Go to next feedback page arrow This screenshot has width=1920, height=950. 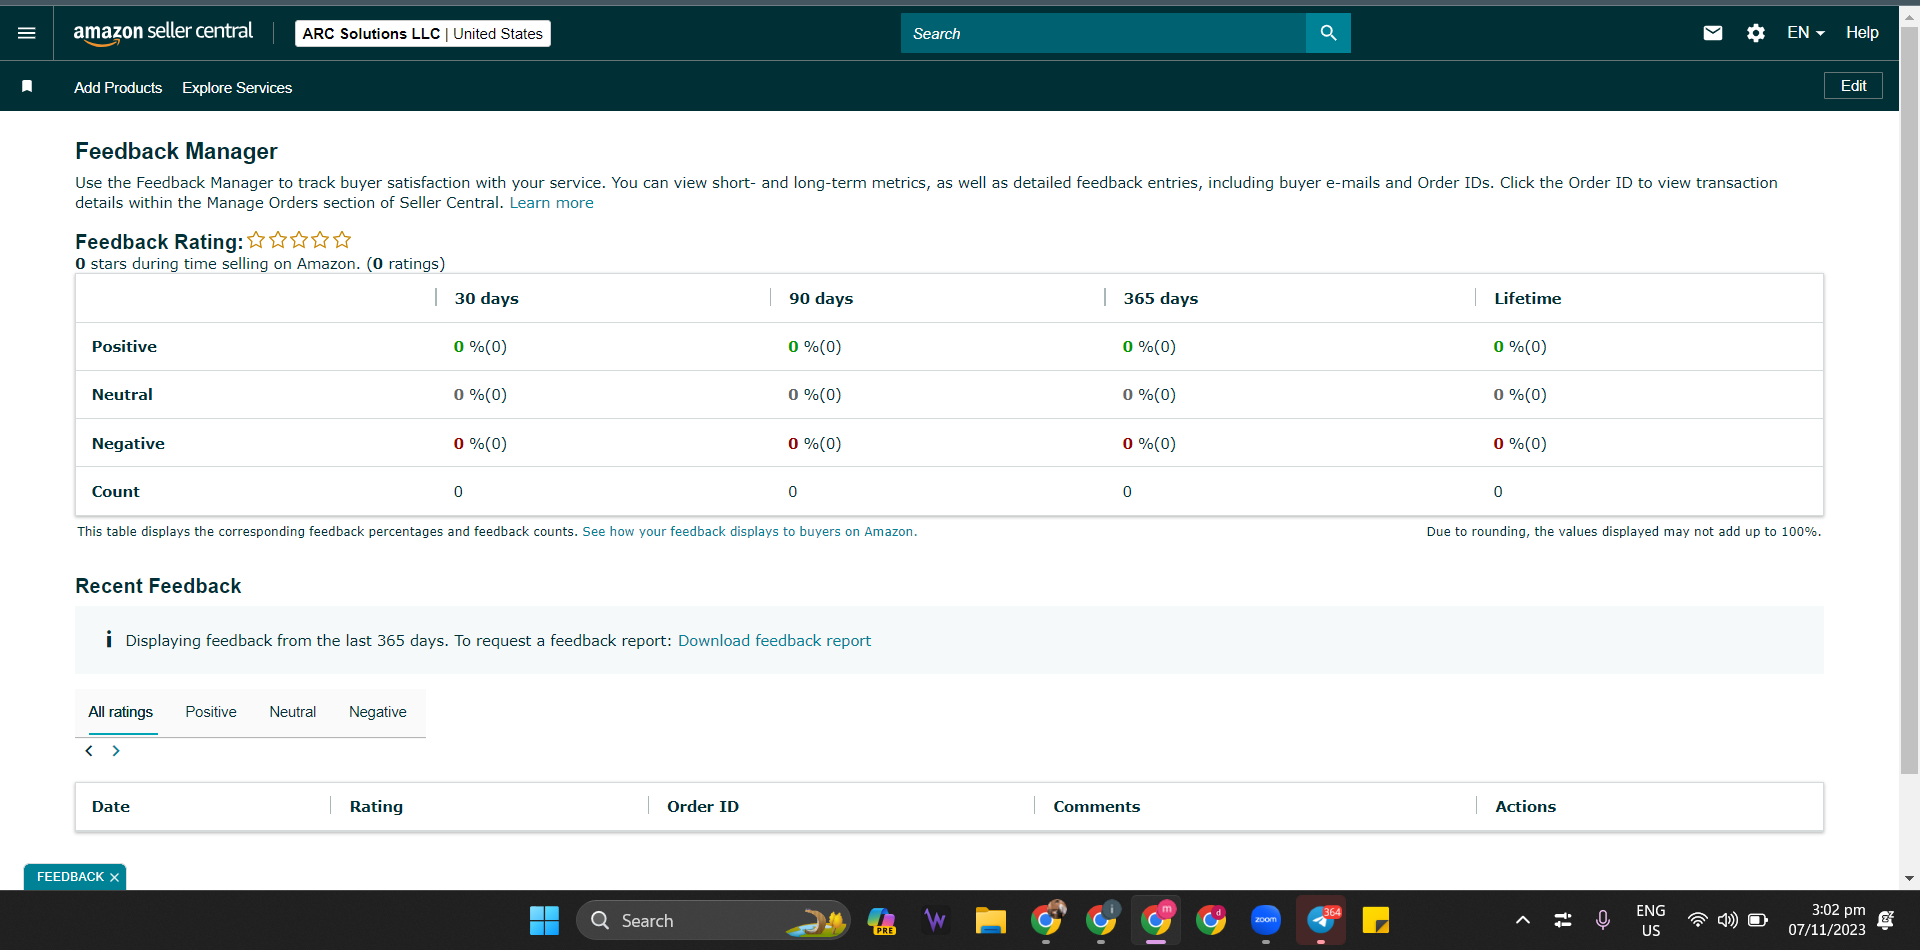(x=116, y=751)
